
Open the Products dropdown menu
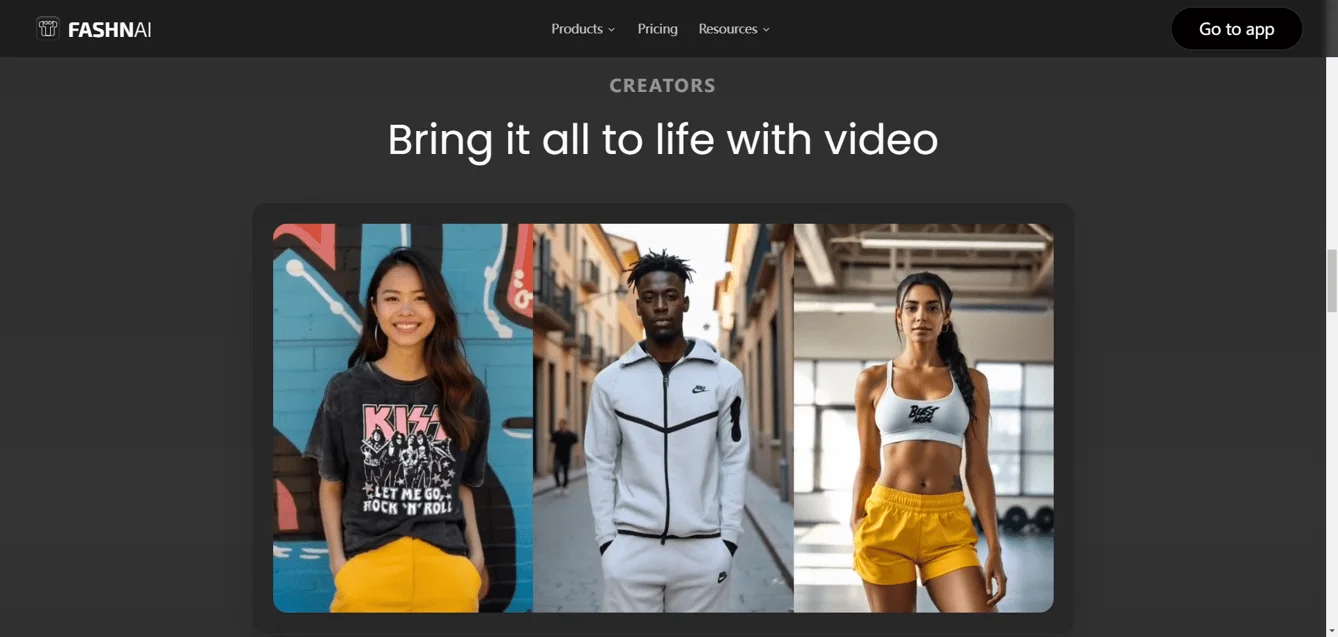click(583, 29)
